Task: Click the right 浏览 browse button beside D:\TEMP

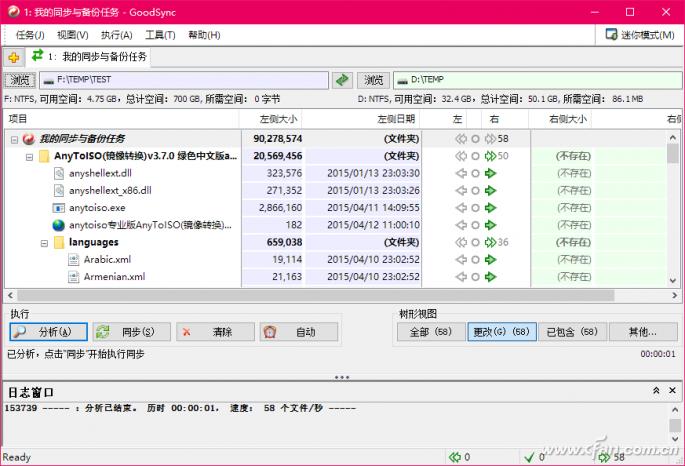Action: point(374,80)
